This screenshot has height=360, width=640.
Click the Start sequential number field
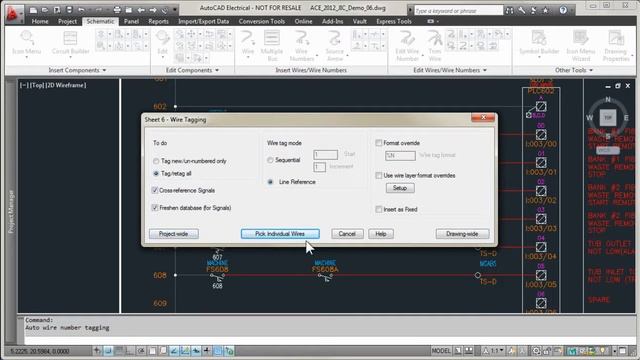(x=325, y=154)
